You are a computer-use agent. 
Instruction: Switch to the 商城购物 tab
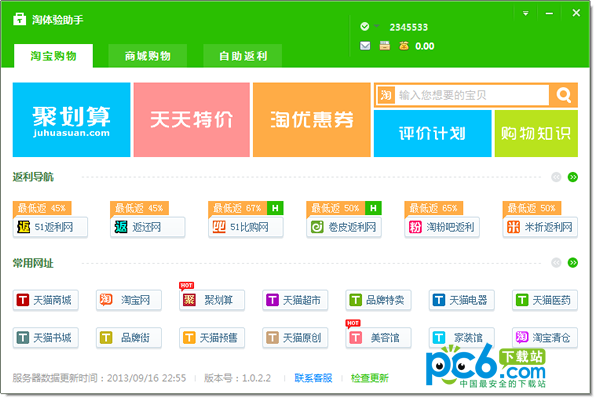(148, 56)
